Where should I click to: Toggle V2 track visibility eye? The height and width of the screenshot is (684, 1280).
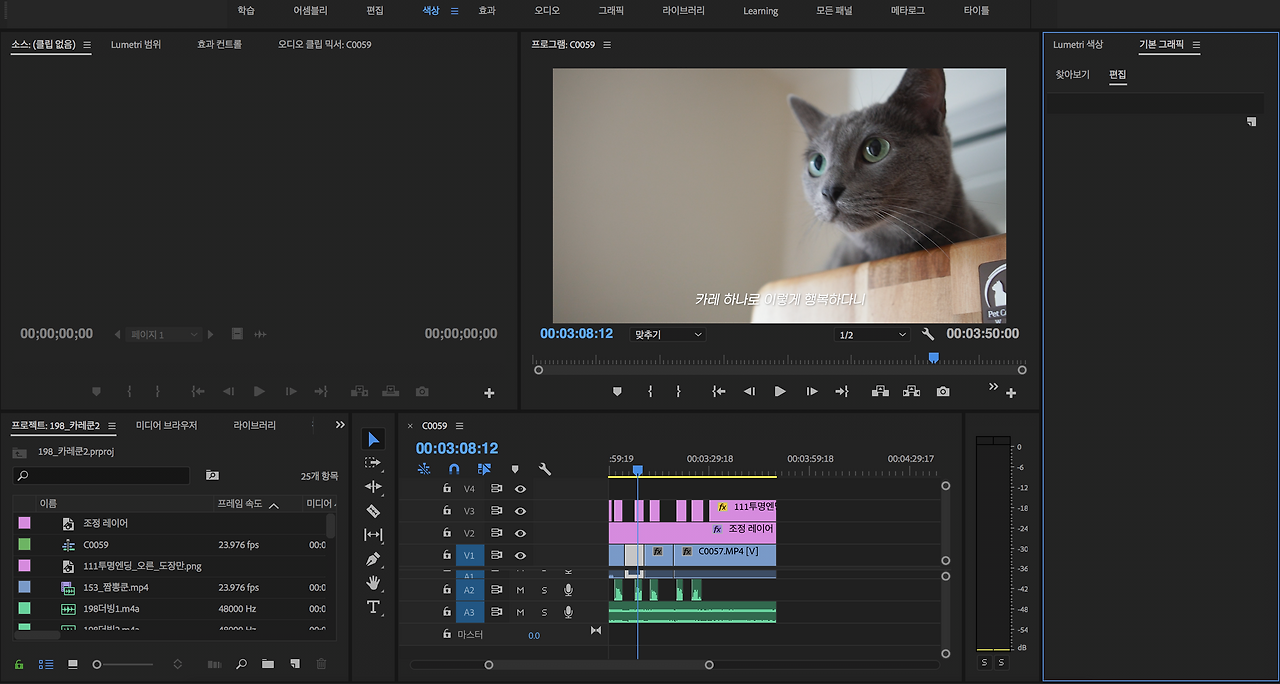tap(520, 533)
